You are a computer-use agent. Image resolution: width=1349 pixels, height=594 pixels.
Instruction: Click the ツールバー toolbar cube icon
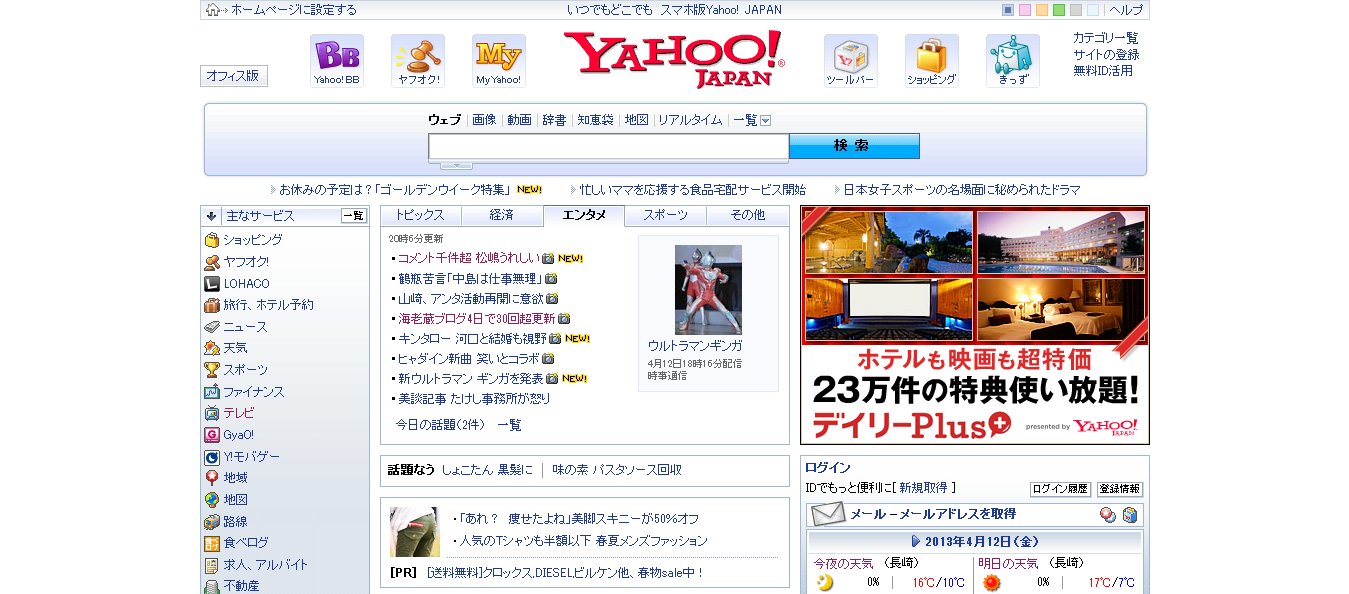click(851, 61)
